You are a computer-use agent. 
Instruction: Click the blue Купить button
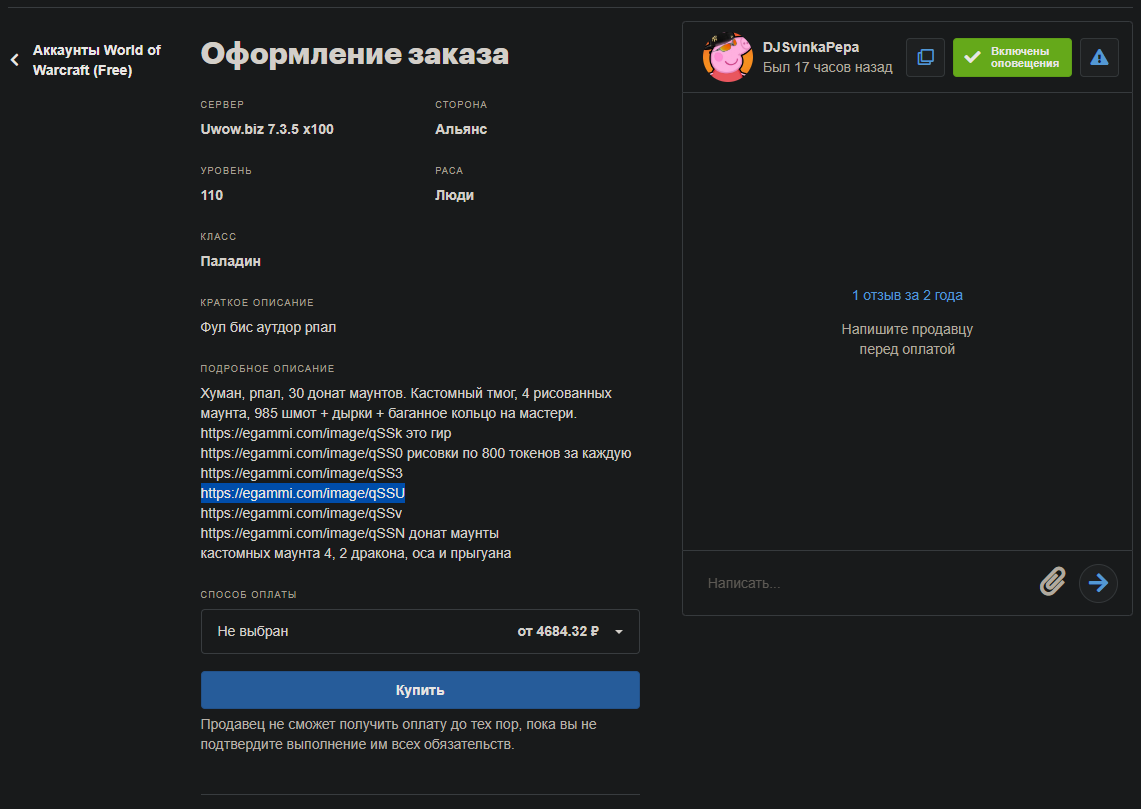coord(420,690)
